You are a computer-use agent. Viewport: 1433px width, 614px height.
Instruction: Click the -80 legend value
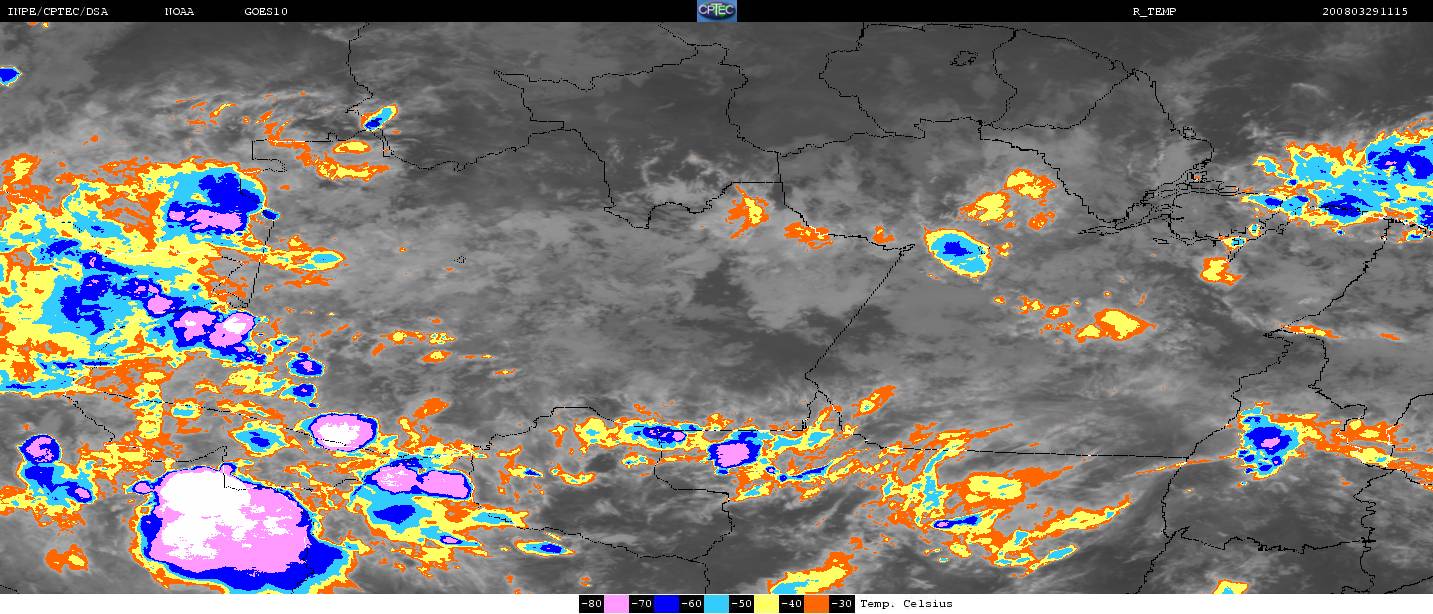(592, 604)
